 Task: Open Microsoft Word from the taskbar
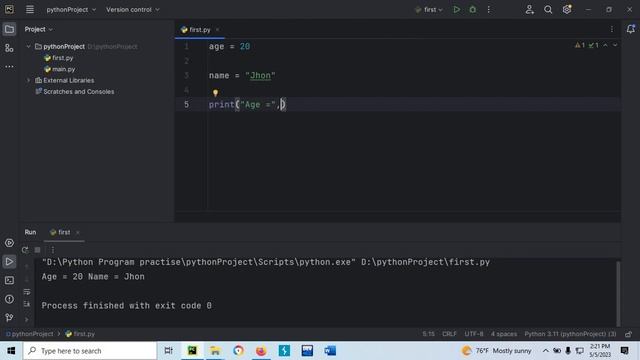point(330,351)
